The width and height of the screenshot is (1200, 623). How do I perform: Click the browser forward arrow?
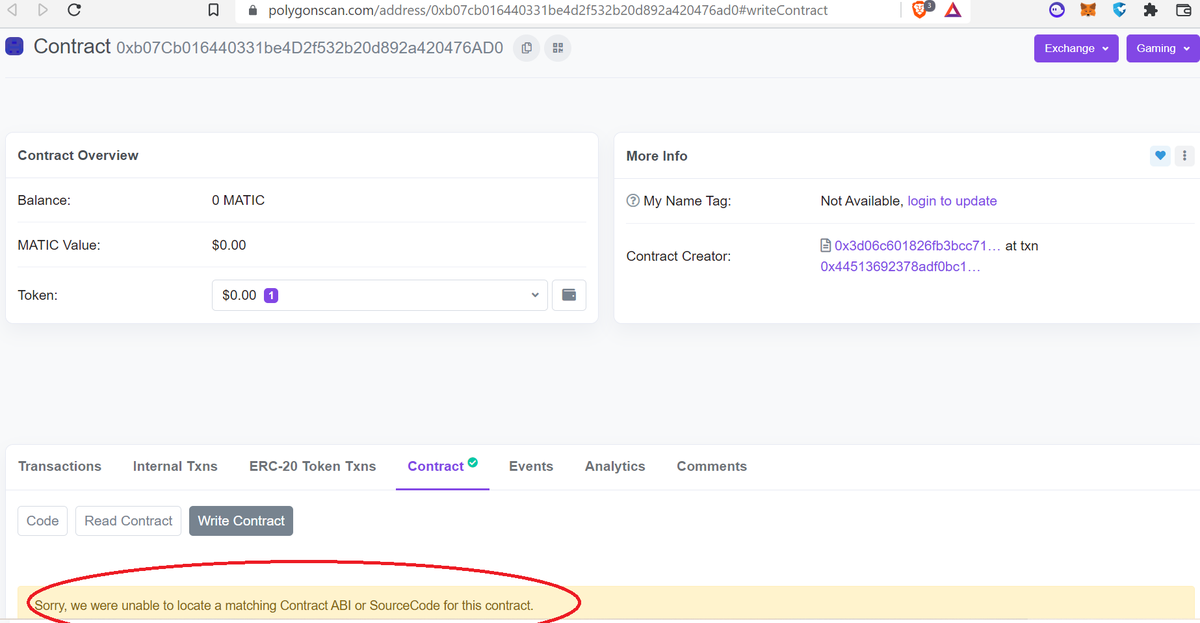point(42,10)
